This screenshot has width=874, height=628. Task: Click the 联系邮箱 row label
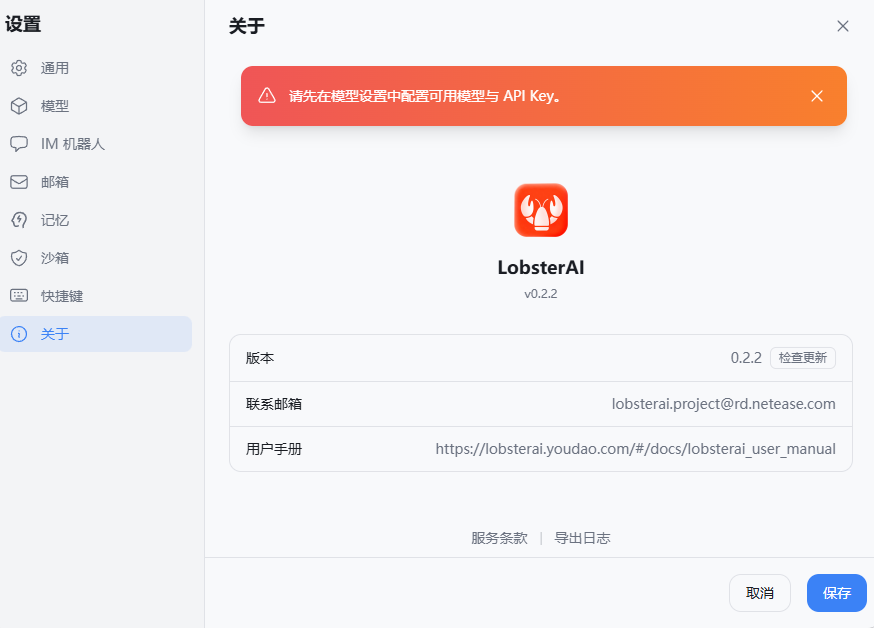274,404
